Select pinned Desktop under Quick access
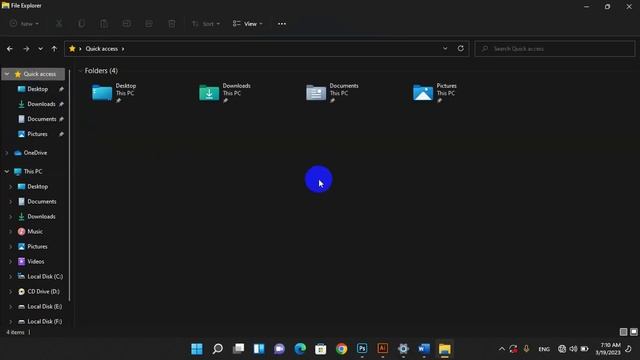 click(38, 89)
